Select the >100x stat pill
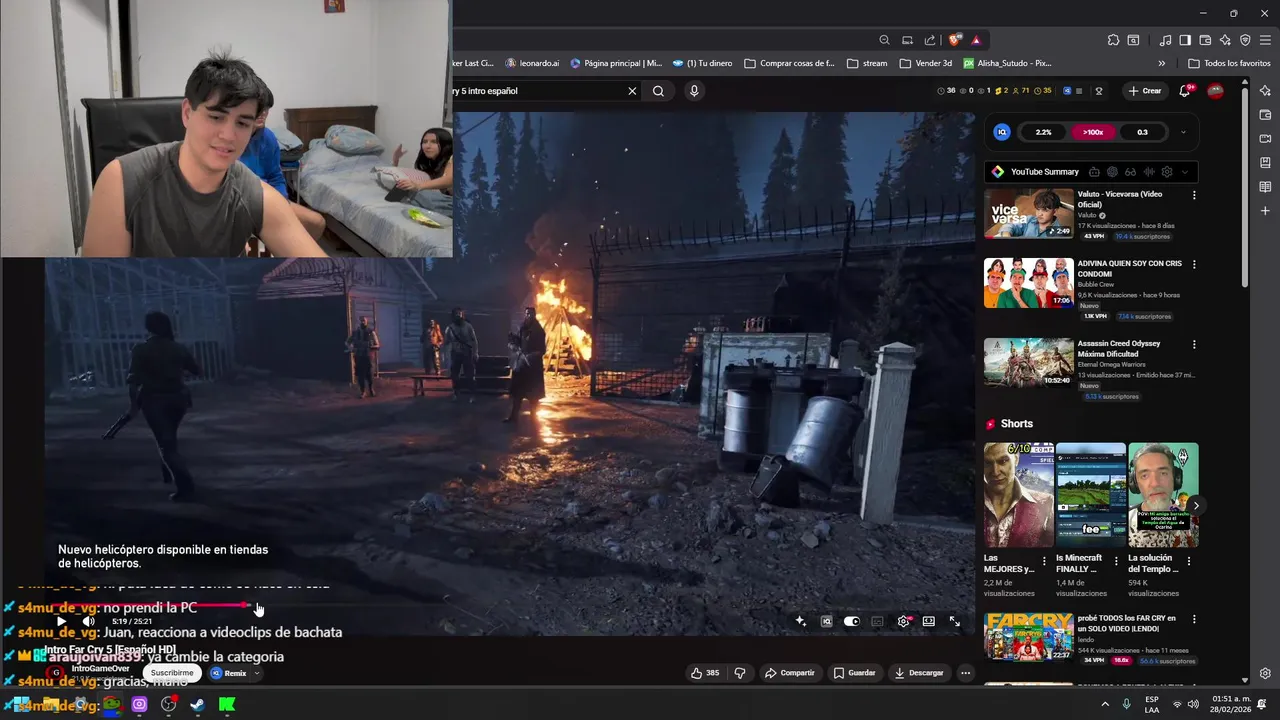 point(1093,132)
